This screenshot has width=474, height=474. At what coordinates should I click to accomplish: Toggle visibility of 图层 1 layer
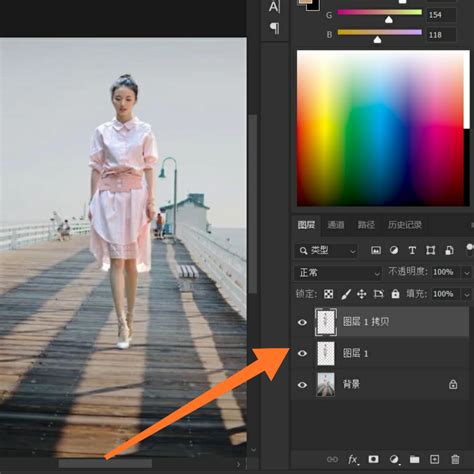tap(302, 353)
